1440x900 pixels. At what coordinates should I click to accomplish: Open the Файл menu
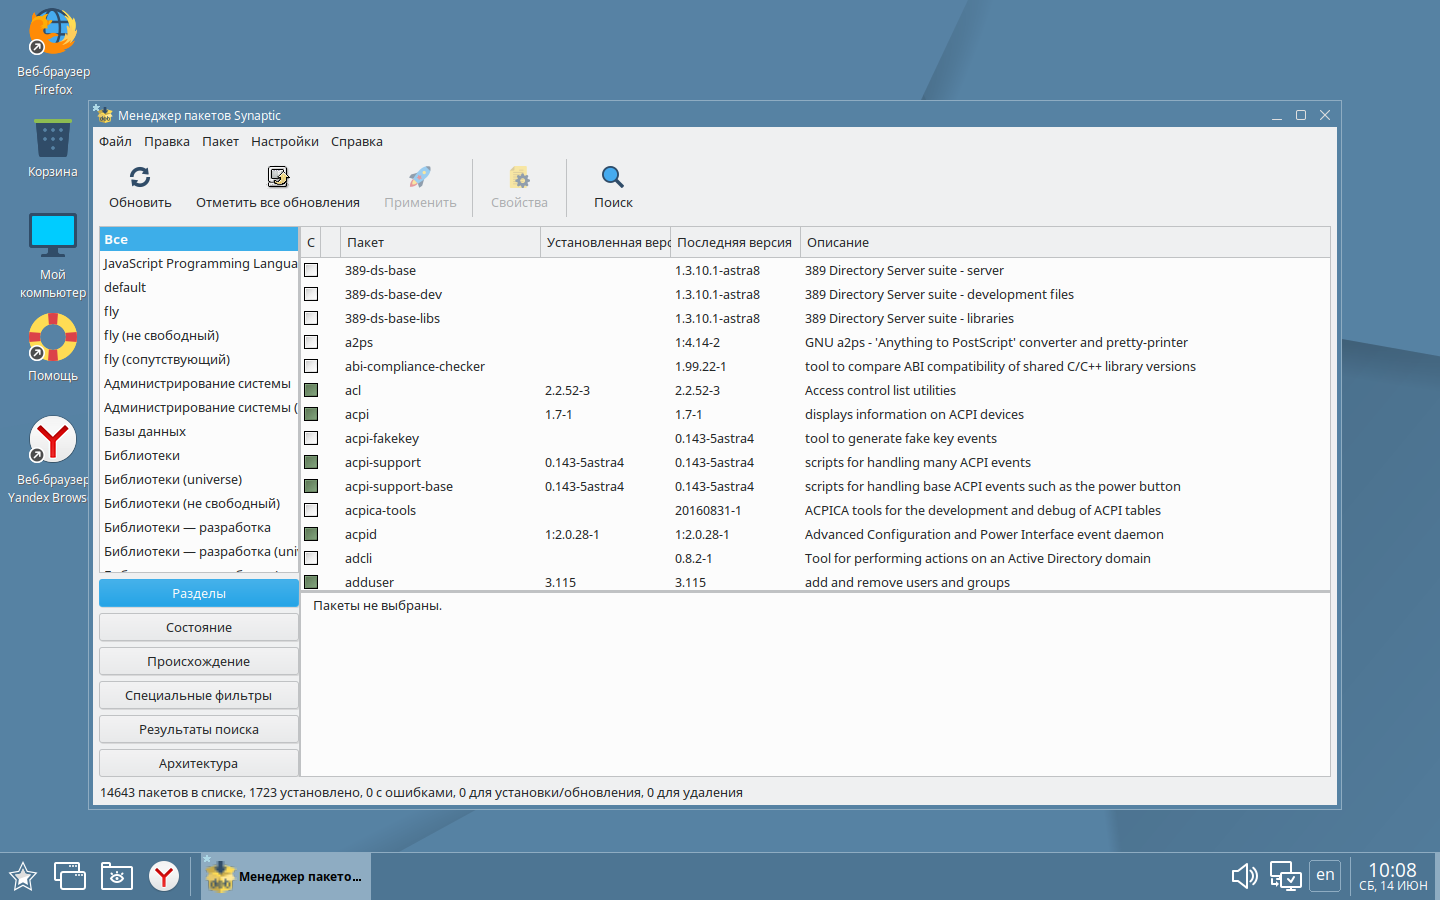coord(115,141)
